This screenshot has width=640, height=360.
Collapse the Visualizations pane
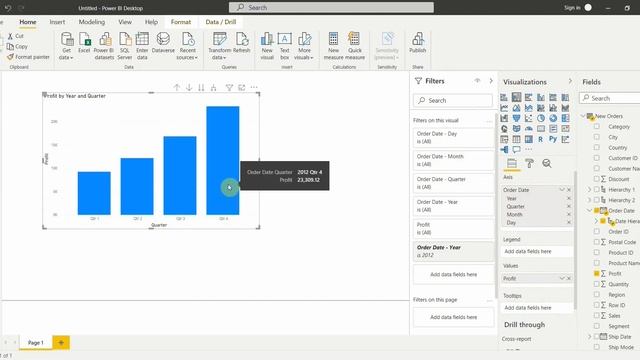click(570, 81)
